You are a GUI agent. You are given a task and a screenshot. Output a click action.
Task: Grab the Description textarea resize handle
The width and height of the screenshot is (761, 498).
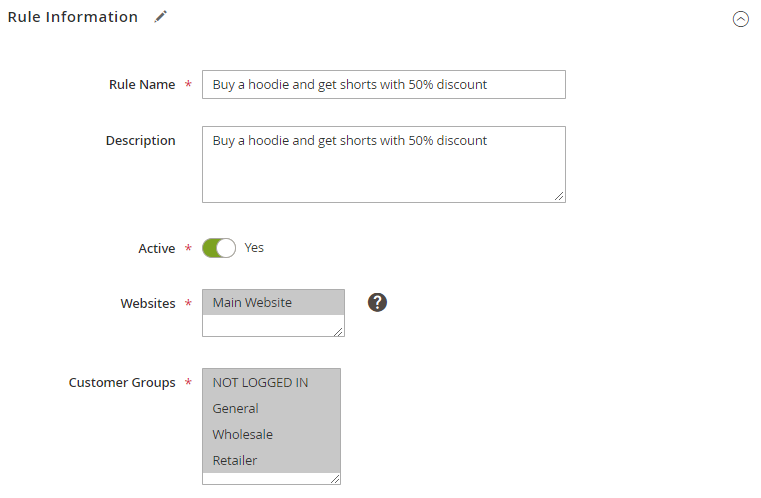[x=559, y=196]
